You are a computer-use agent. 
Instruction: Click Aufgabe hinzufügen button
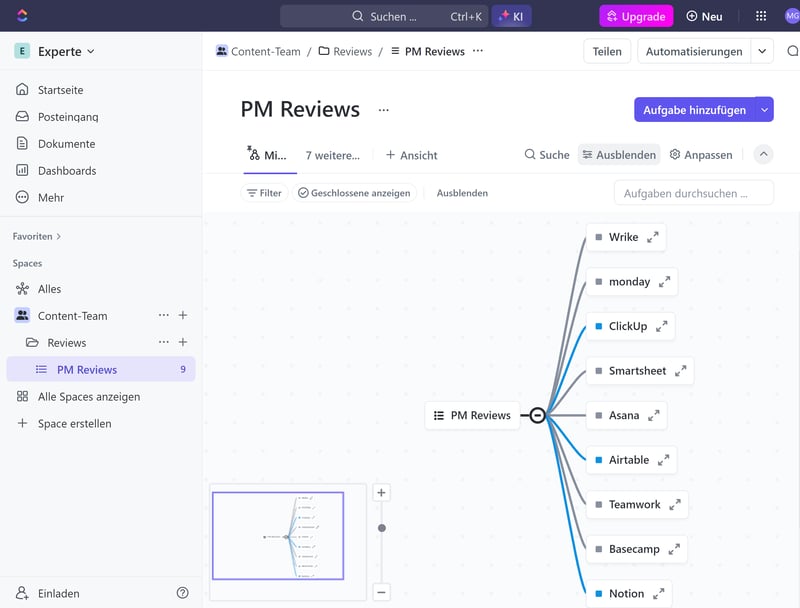point(694,110)
